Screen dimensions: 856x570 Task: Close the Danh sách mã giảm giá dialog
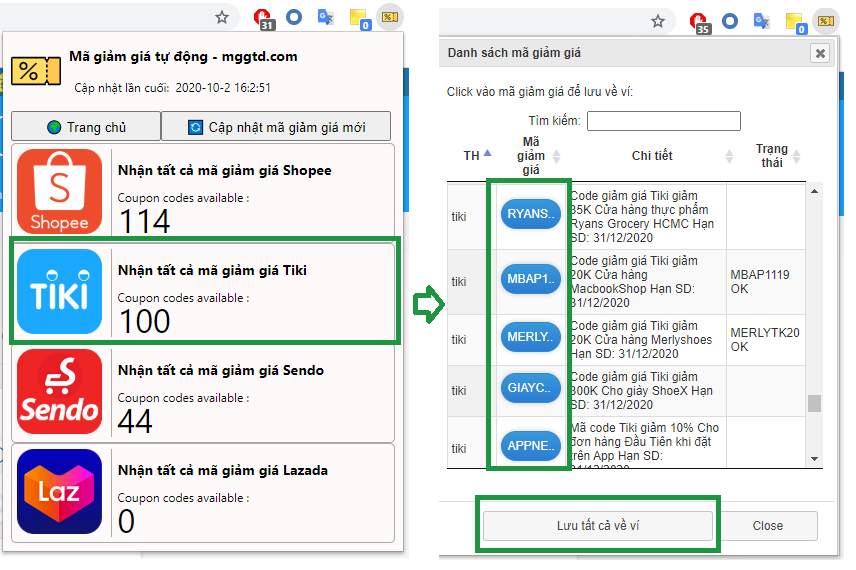(x=820, y=54)
